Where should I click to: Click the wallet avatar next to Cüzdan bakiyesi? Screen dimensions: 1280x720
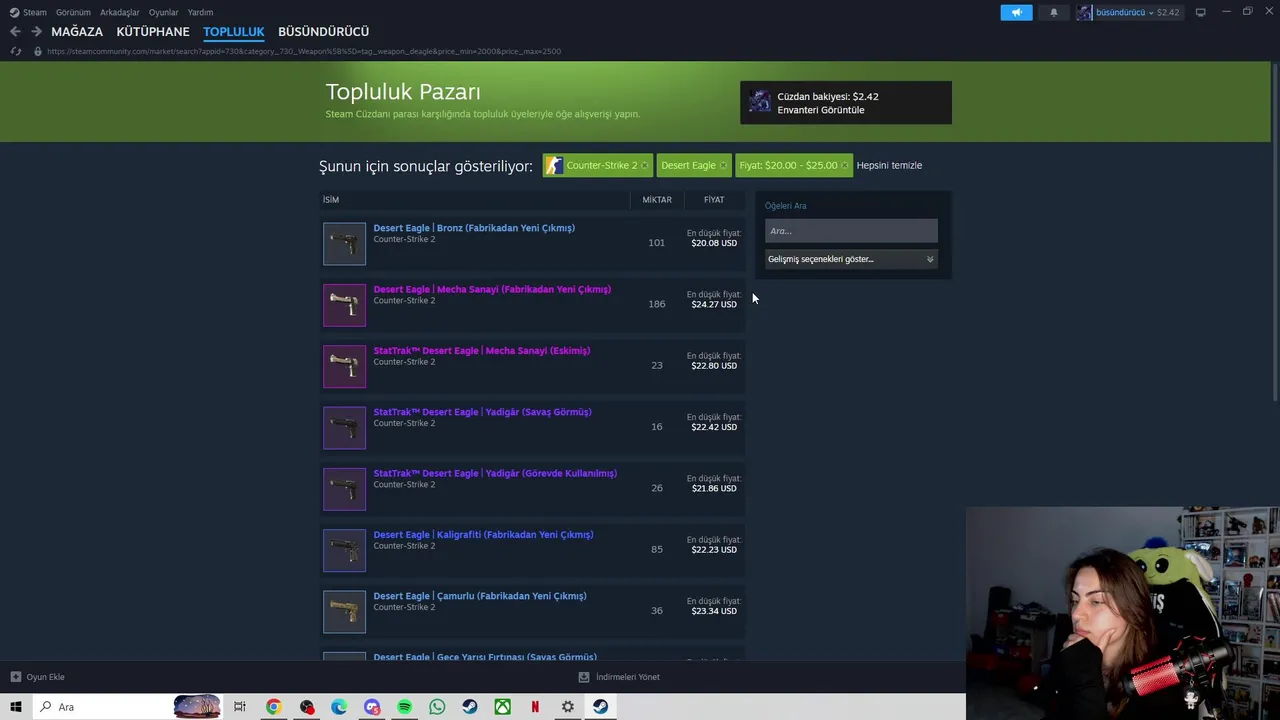[760, 102]
